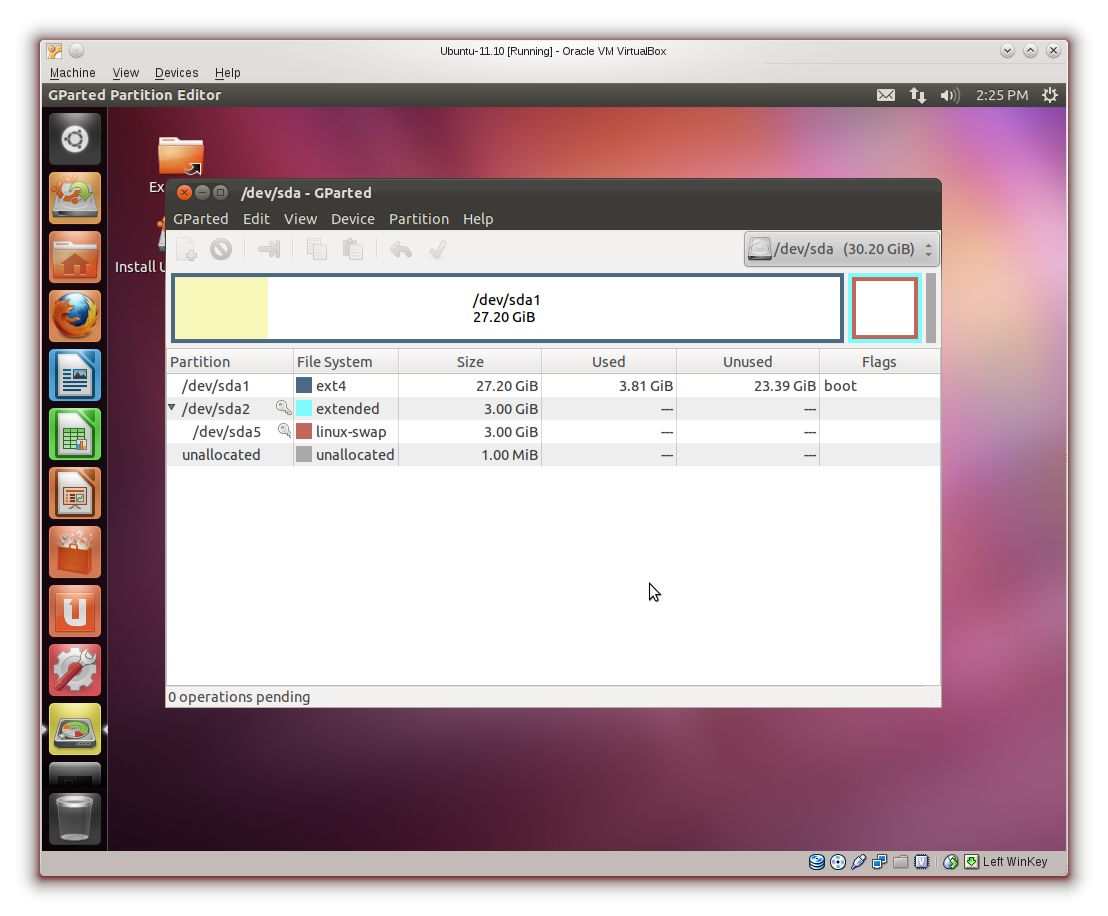Click the key icon beside /dev/sda5
The height and width of the screenshot is (916, 1108).
coord(285,430)
